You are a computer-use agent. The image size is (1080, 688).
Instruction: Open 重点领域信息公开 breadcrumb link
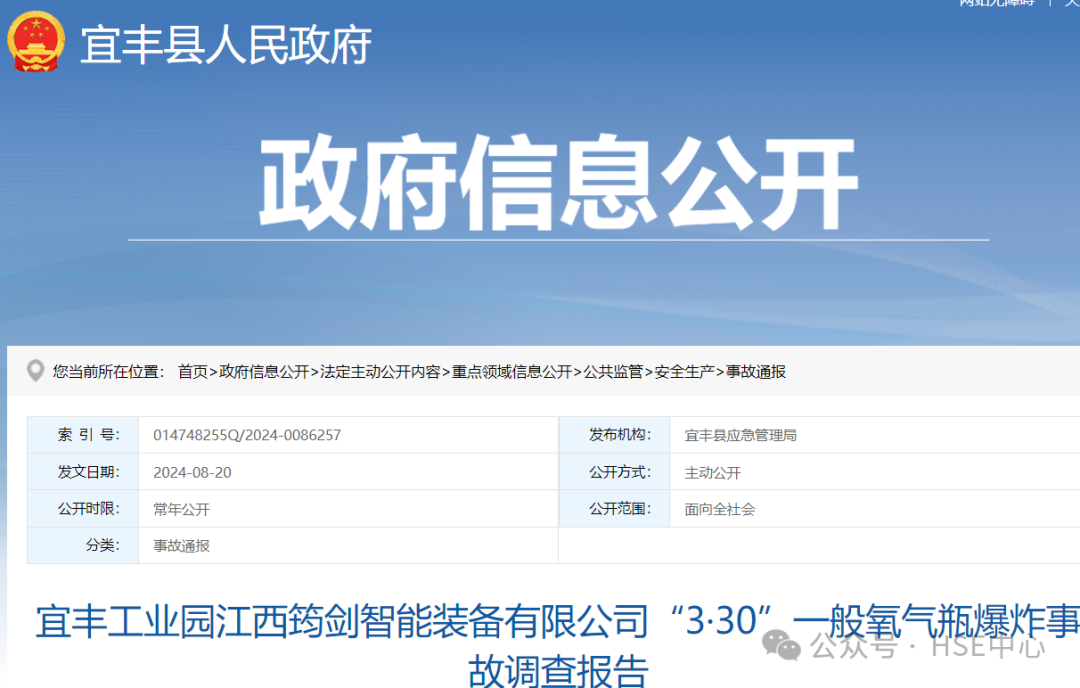512,372
